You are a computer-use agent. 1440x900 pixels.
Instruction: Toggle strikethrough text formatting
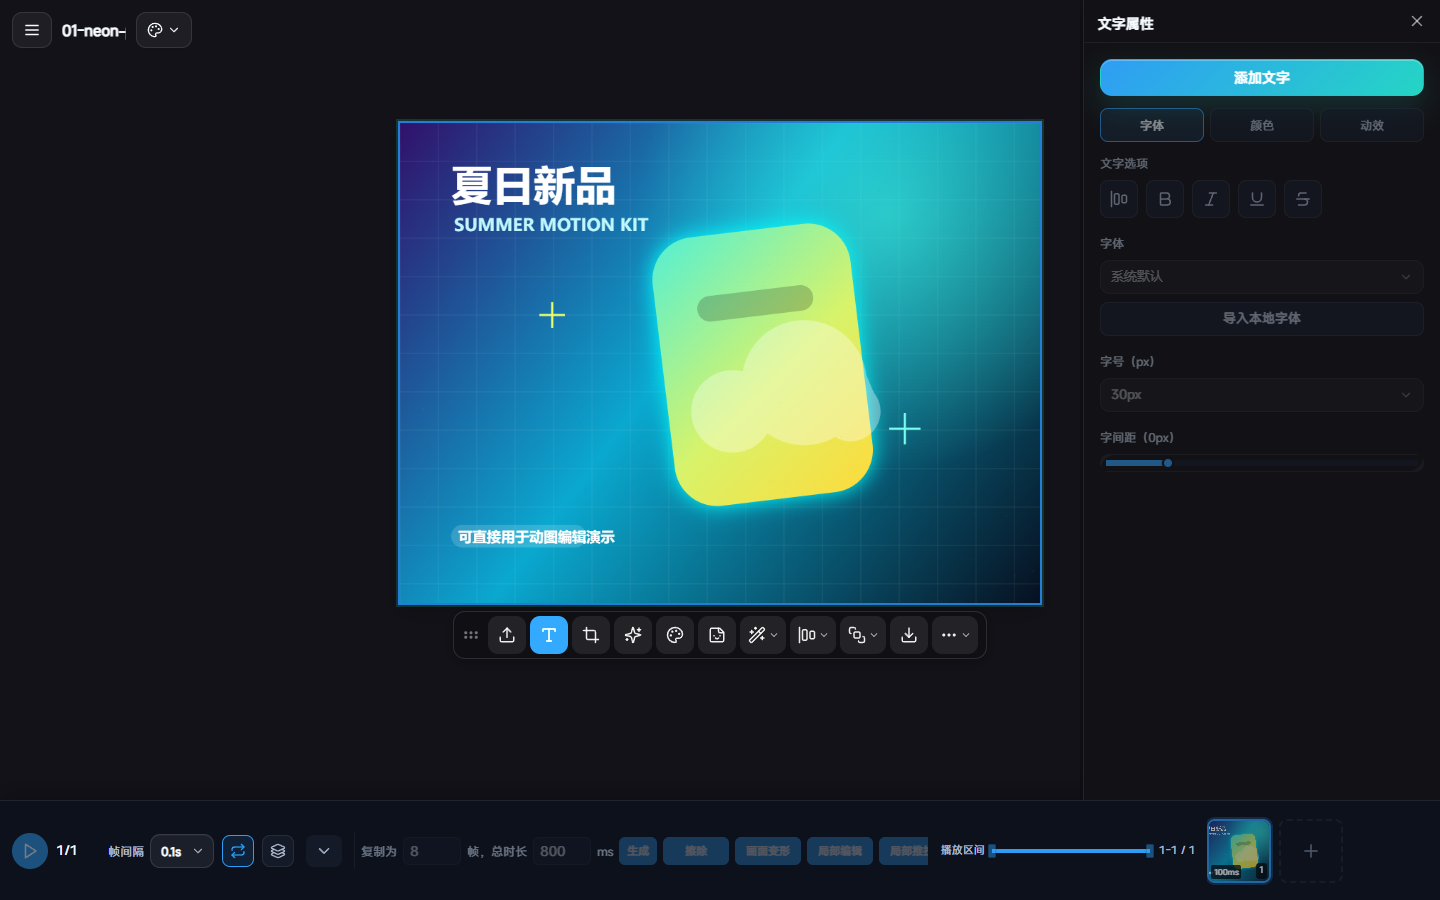click(x=1303, y=199)
